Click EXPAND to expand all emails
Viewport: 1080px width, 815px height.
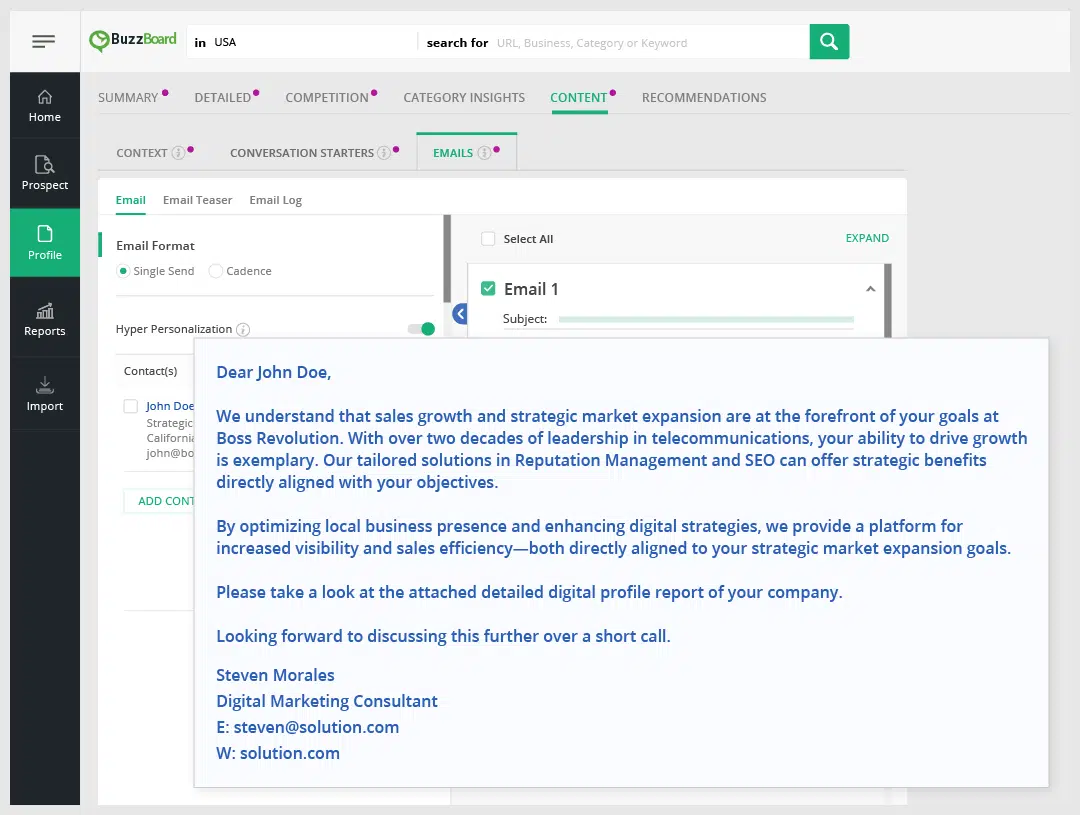(867, 238)
